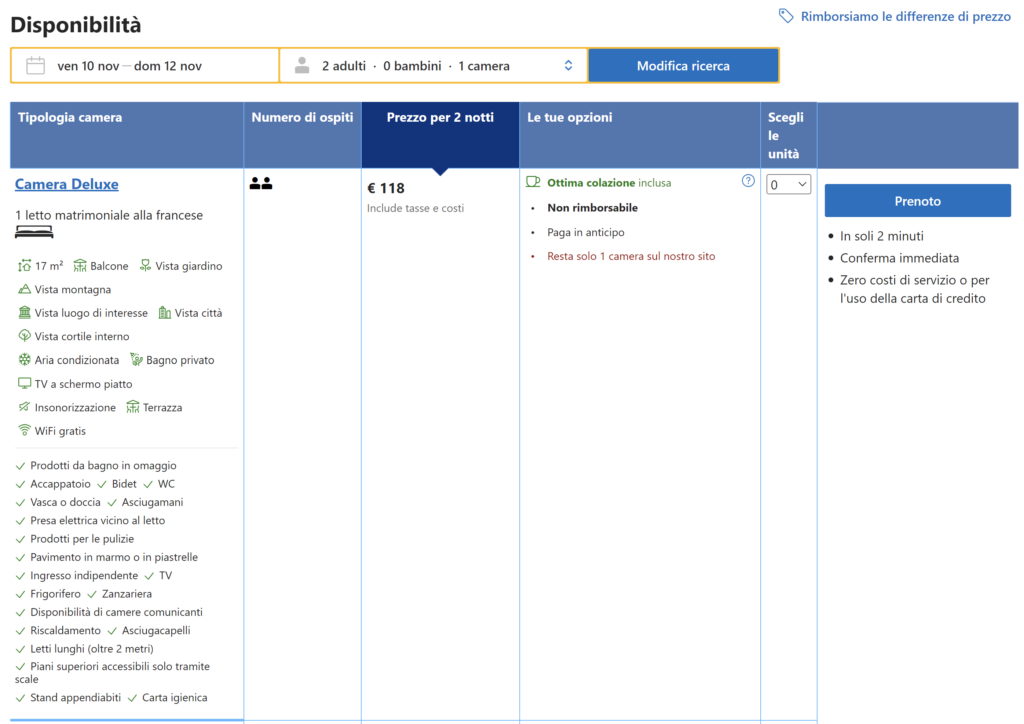The width and height of the screenshot is (1024, 724).
Task: Click the 'Tipologia camera' column header
Action: click(x=70, y=118)
